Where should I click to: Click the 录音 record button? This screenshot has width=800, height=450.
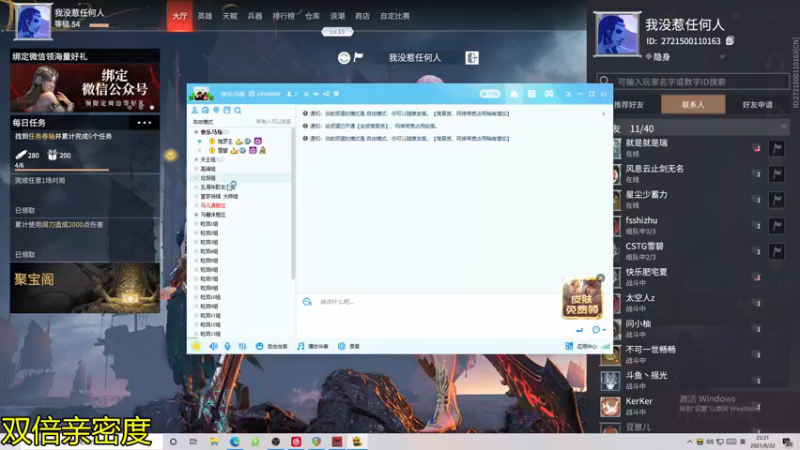[x=349, y=346]
